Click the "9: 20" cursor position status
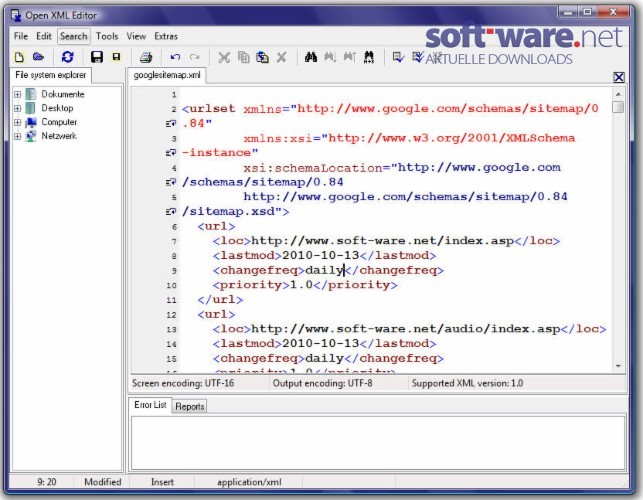643x500 pixels. click(x=47, y=482)
